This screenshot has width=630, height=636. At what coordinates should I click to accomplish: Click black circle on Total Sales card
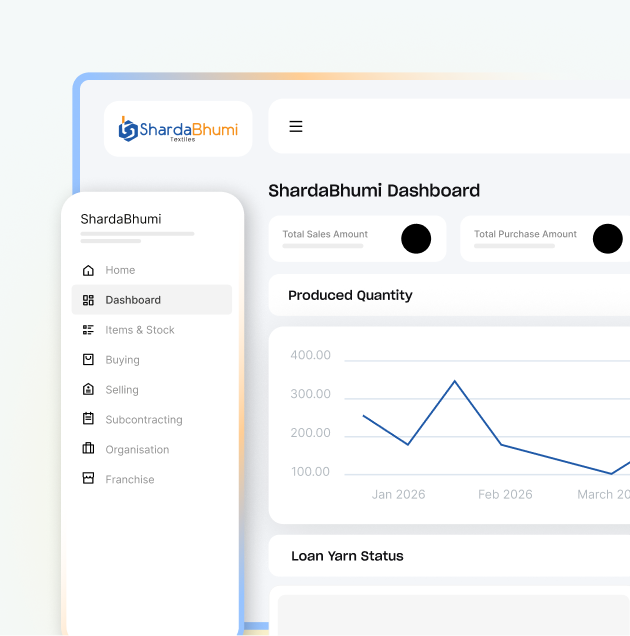416,239
